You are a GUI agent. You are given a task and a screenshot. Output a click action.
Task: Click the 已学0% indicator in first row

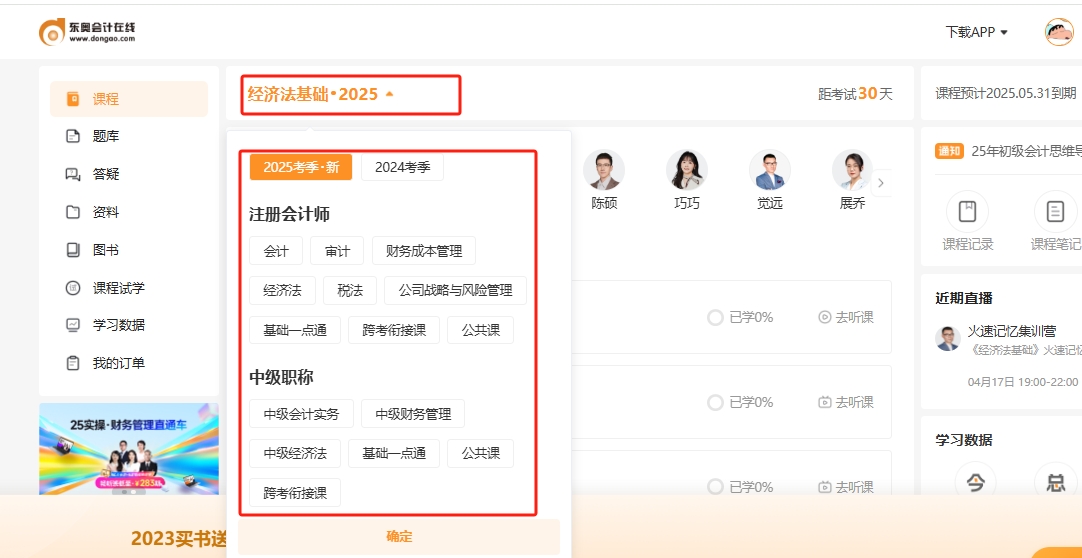tap(740, 317)
